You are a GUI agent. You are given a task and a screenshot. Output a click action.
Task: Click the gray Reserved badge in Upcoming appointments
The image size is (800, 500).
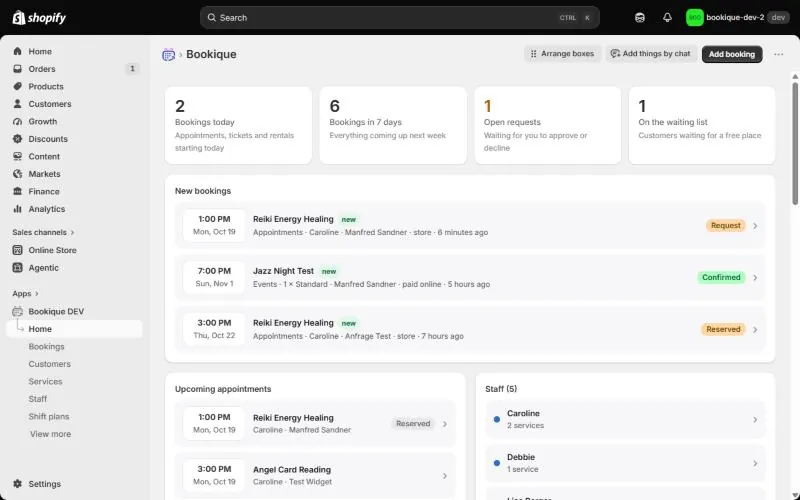click(413, 423)
